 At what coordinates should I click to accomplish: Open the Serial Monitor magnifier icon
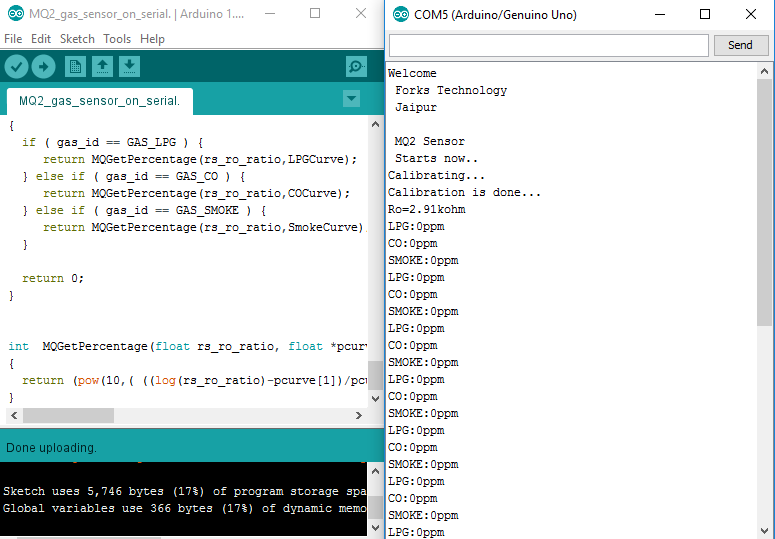click(x=356, y=66)
